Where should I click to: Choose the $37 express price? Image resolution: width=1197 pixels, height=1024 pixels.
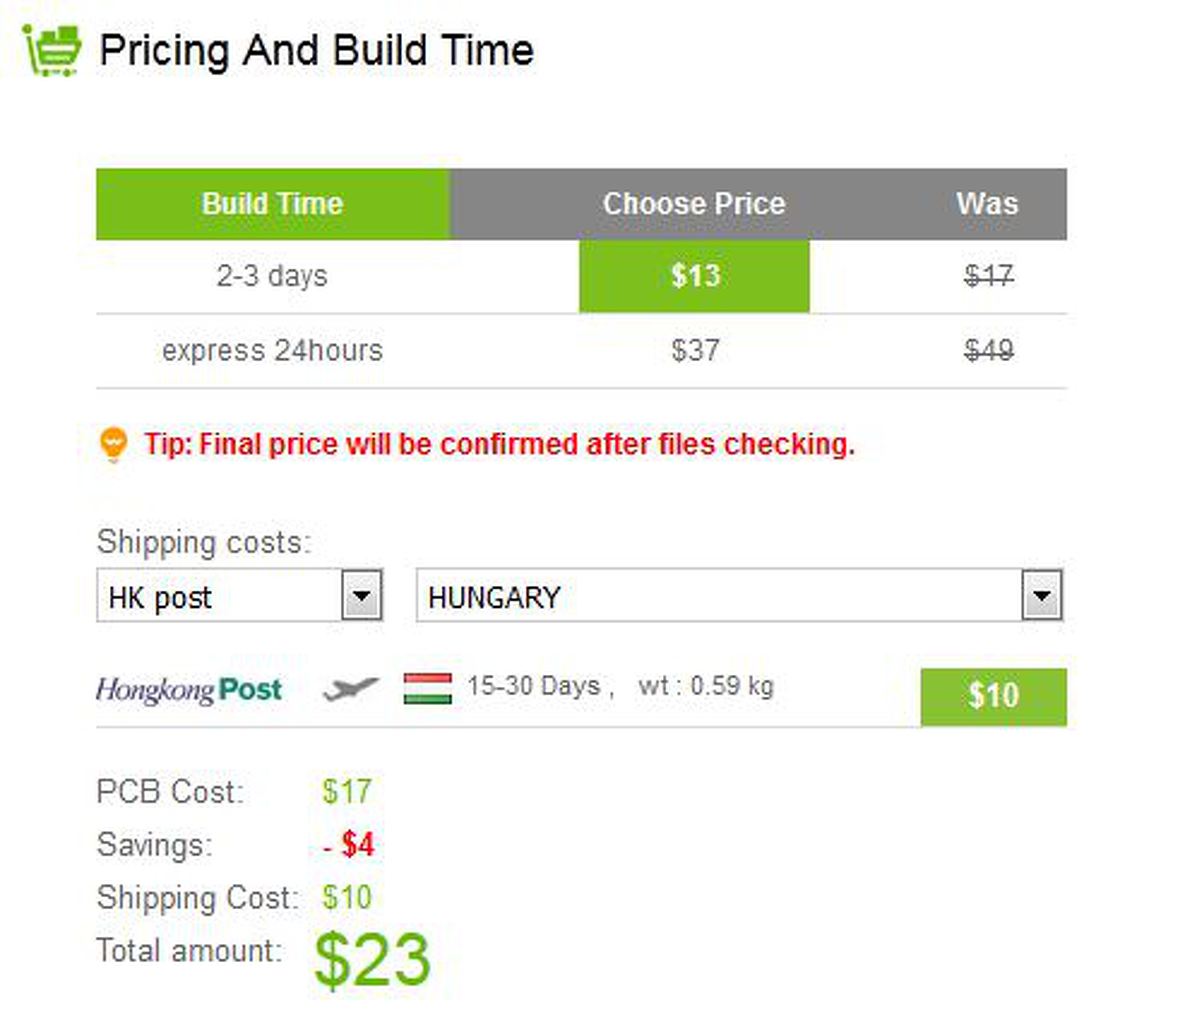694,351
